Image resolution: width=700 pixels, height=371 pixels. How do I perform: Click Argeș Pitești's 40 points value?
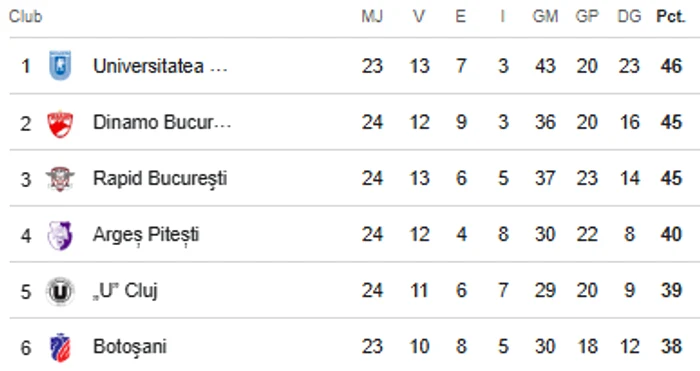point(671,234)
